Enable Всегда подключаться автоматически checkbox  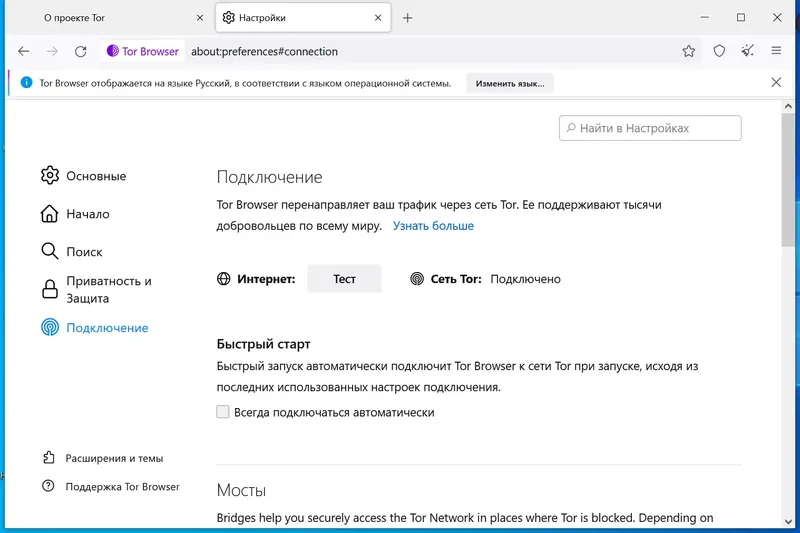pos(223,412)
